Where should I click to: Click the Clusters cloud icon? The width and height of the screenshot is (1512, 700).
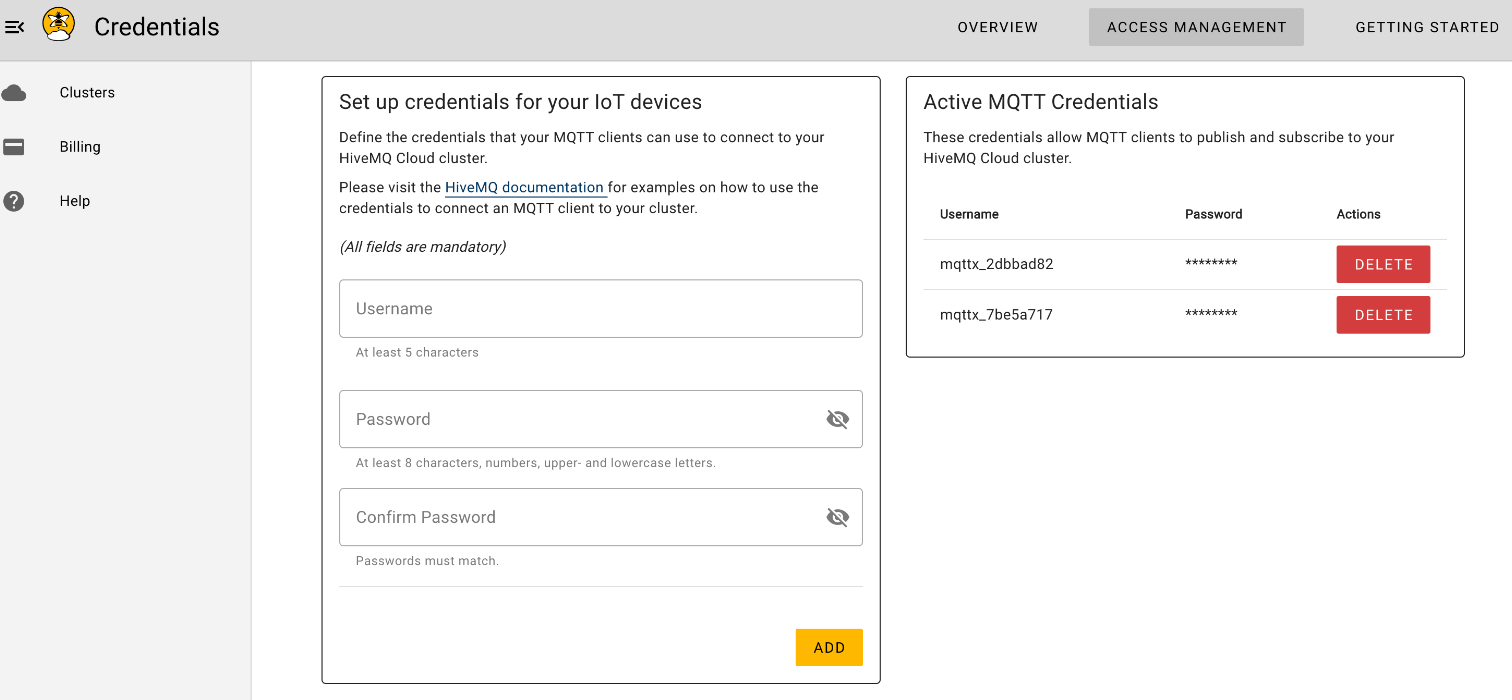[14, 93]
